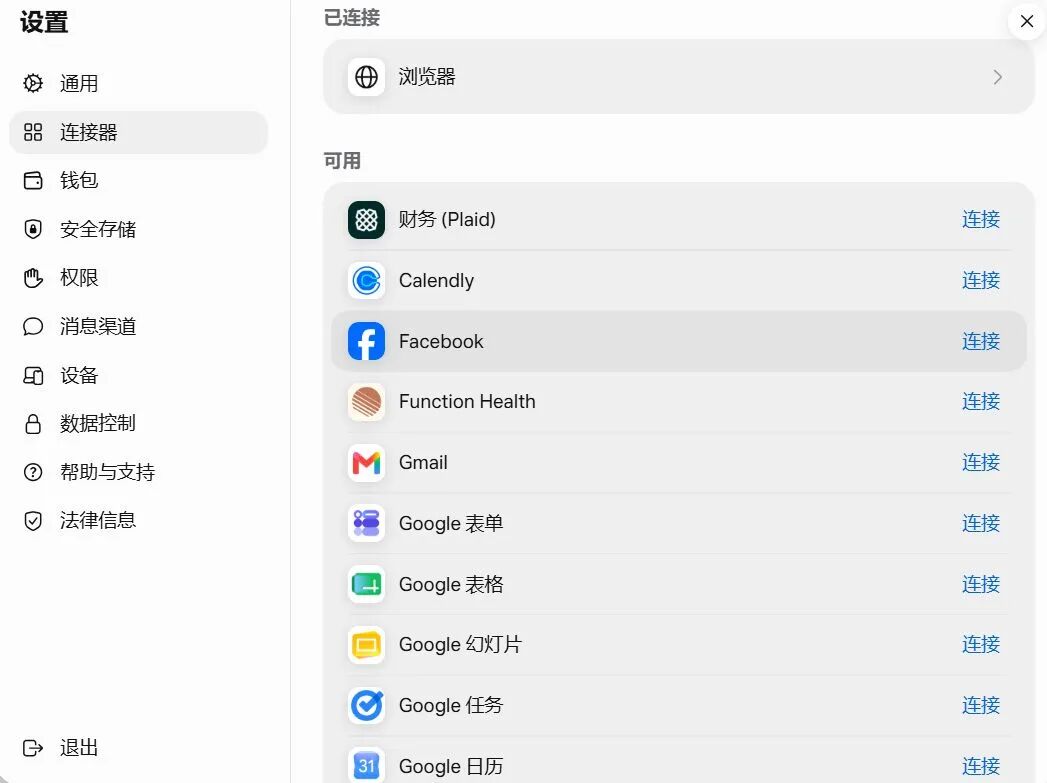This screenshot has width=1047, height=783.
Task: Click the Google 幻灯片 slides icon
Action: (366, 645)
